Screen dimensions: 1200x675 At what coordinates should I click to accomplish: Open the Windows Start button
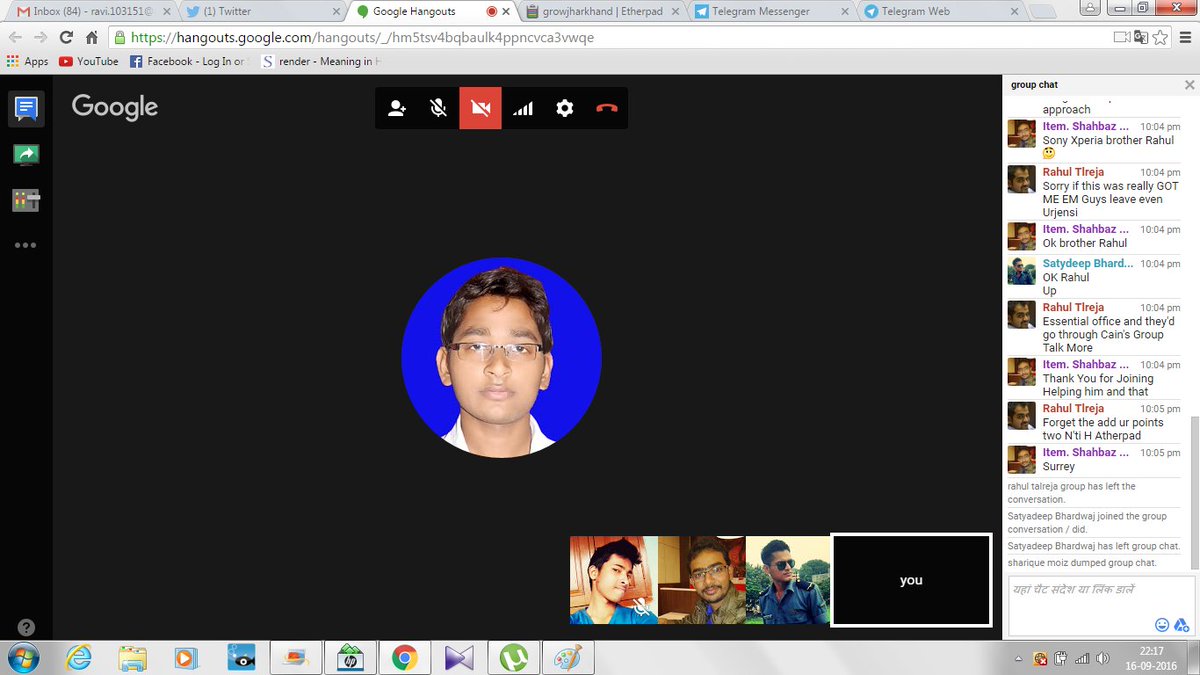(x=22, y=657)
